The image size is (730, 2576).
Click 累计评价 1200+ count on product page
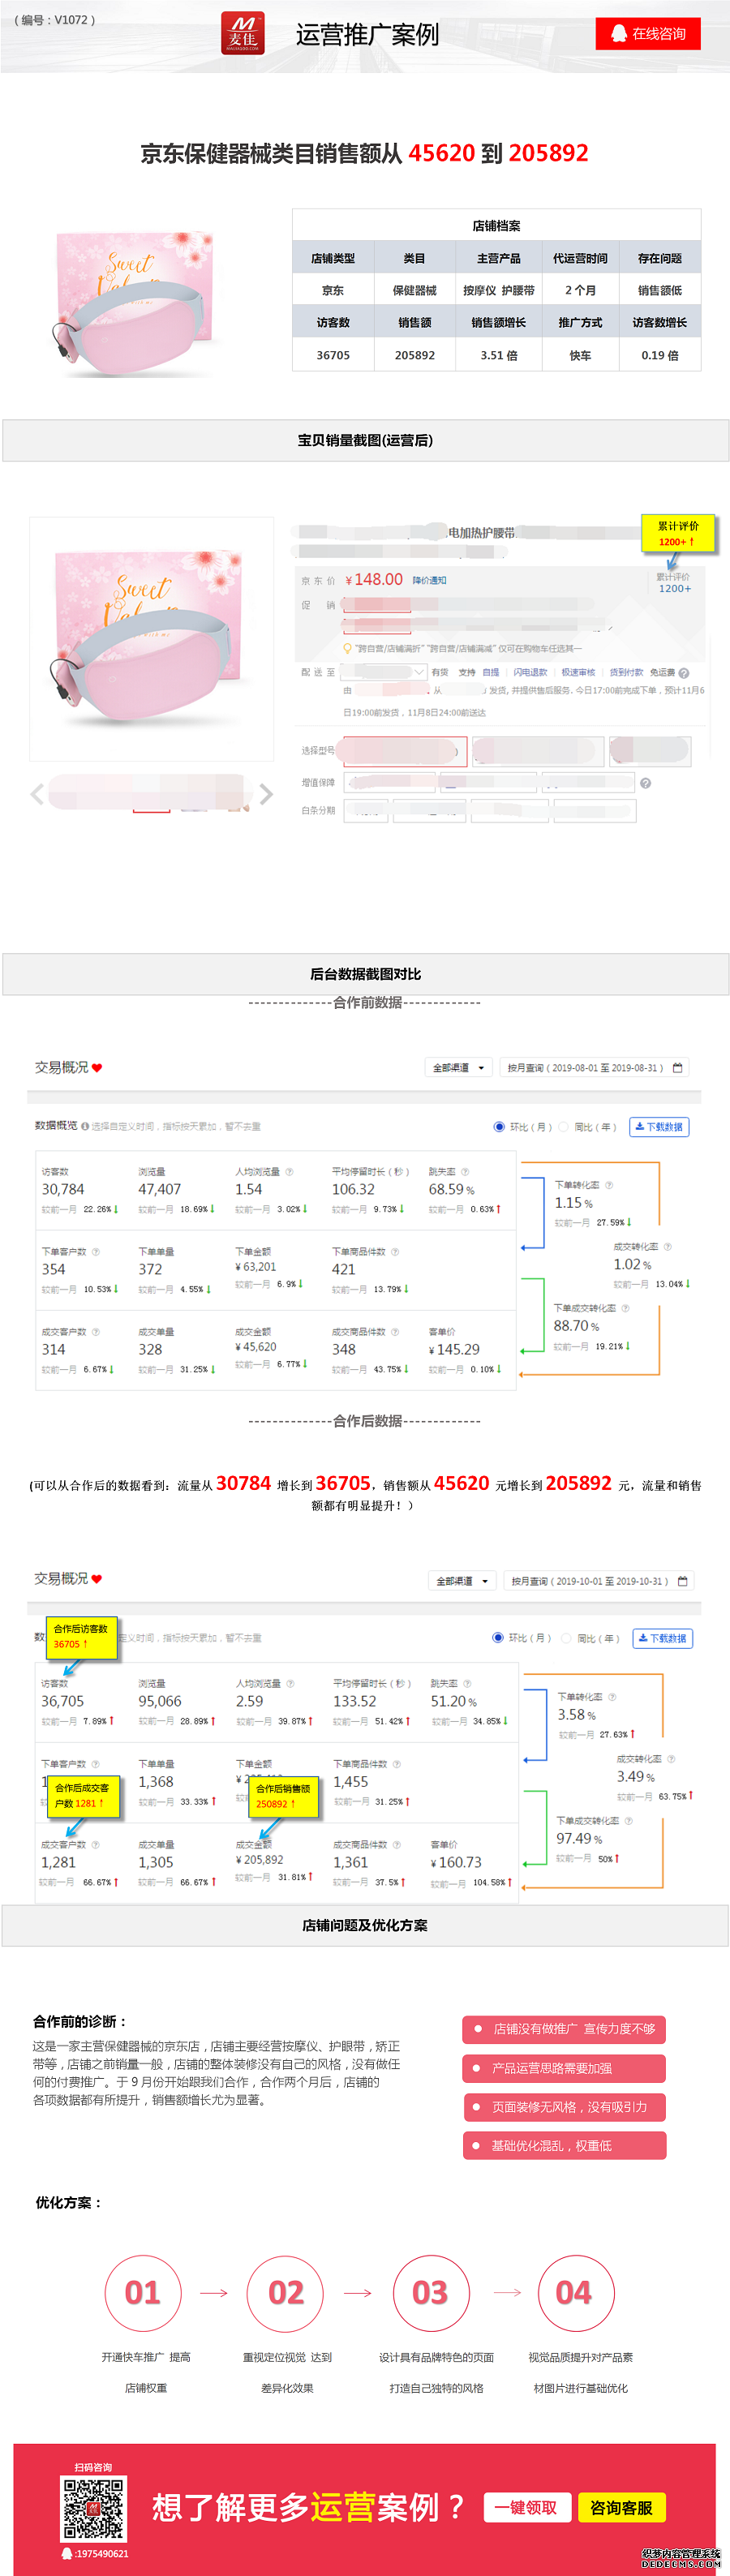coord(675,588)
